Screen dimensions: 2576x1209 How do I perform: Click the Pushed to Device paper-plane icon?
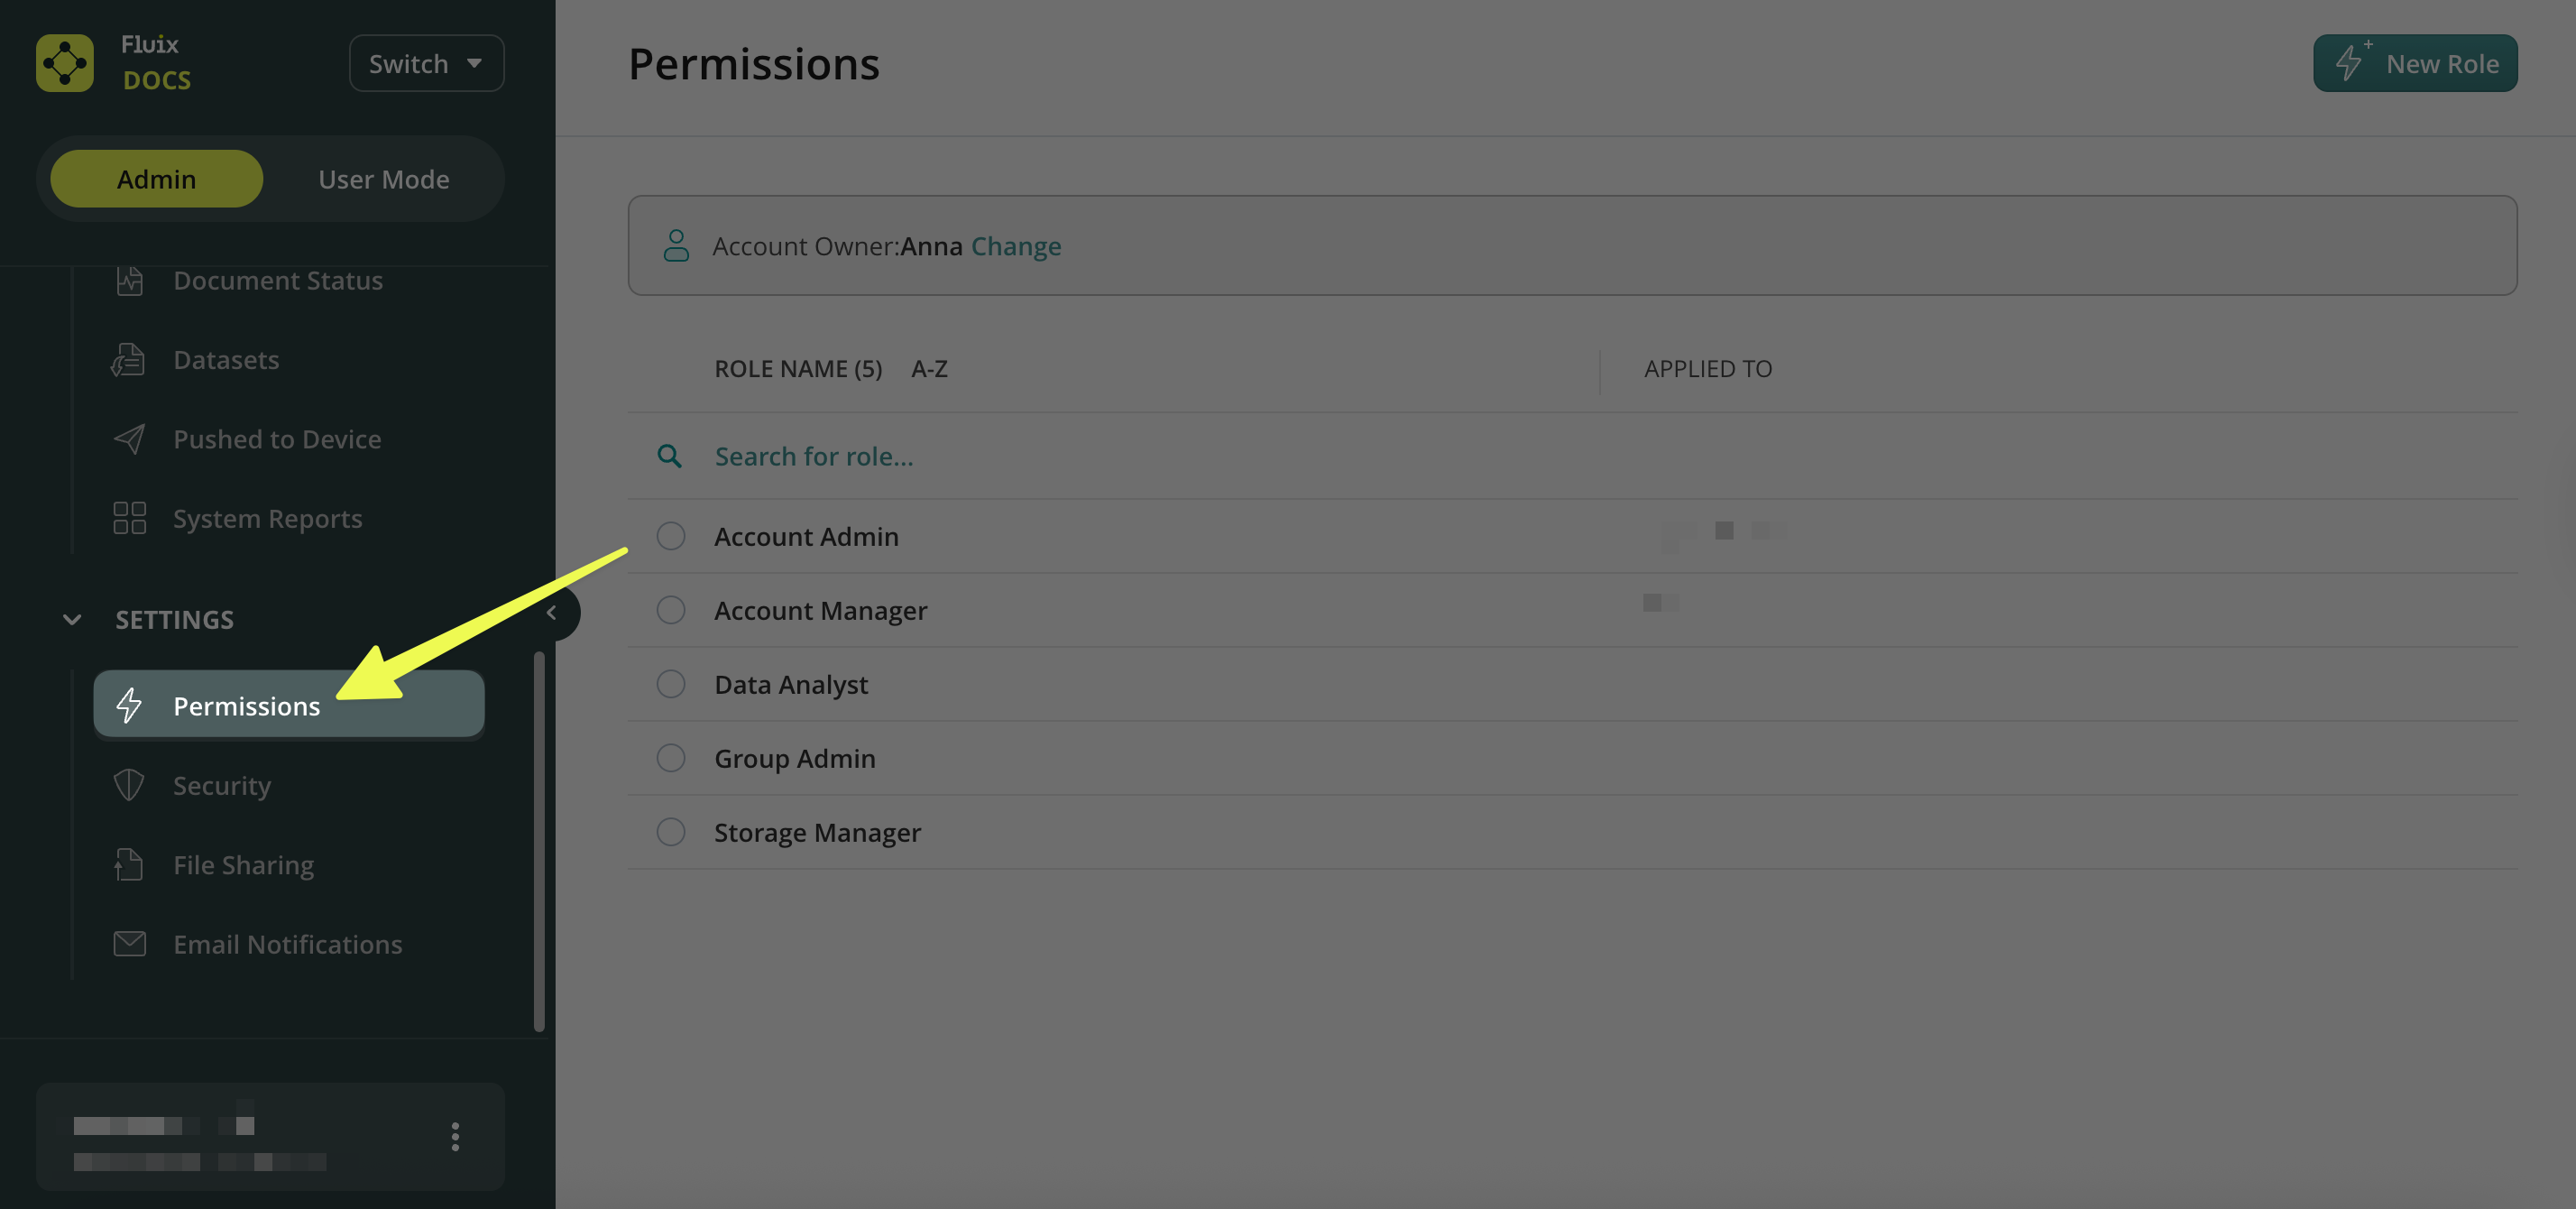[x=129, y=439]
